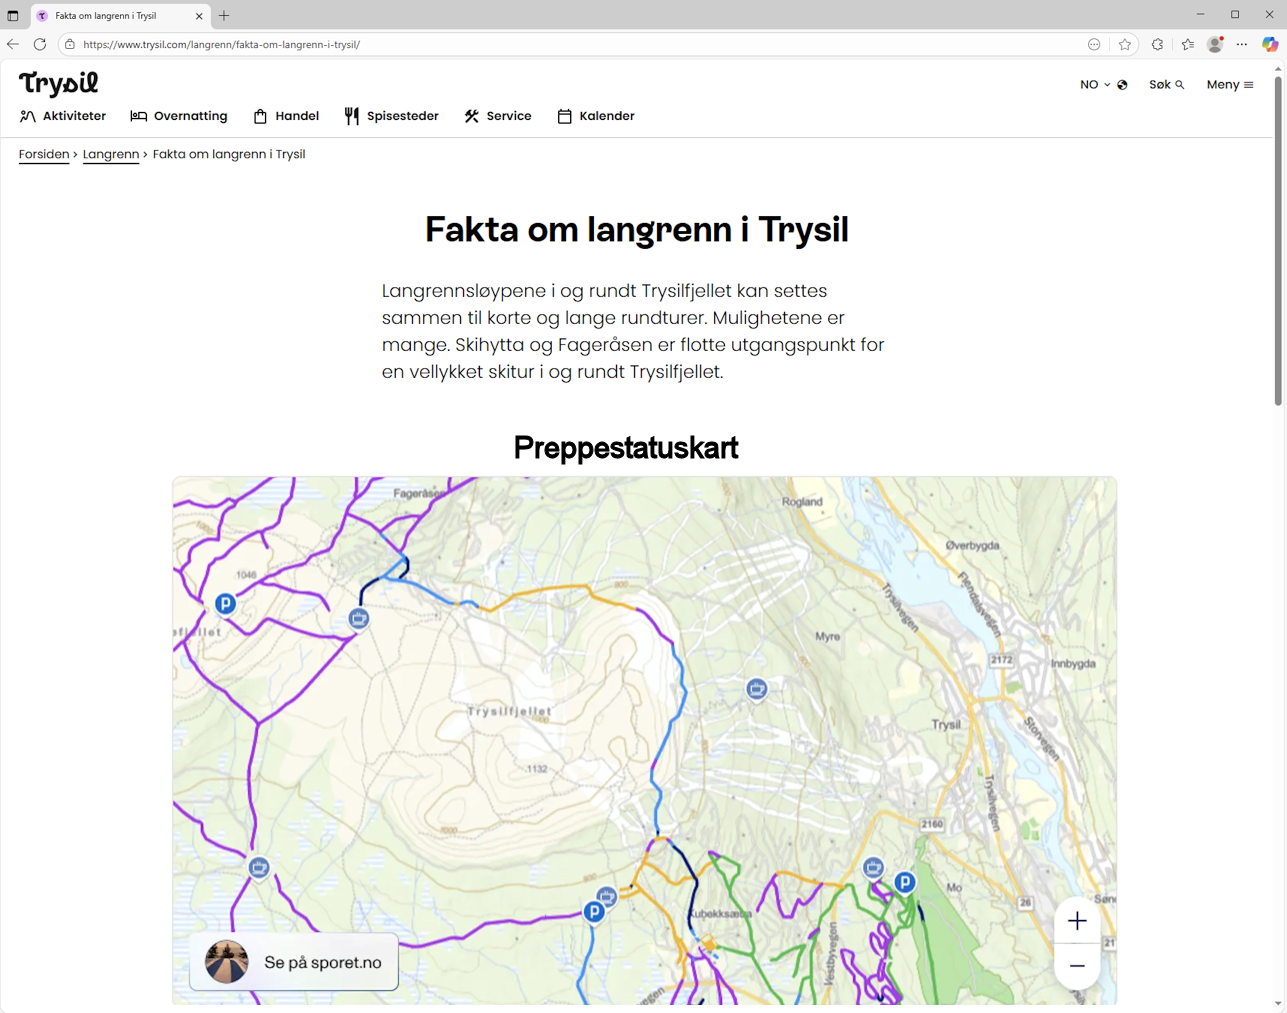
Task: Add page to browser favorites
Action: [1125, 44]
